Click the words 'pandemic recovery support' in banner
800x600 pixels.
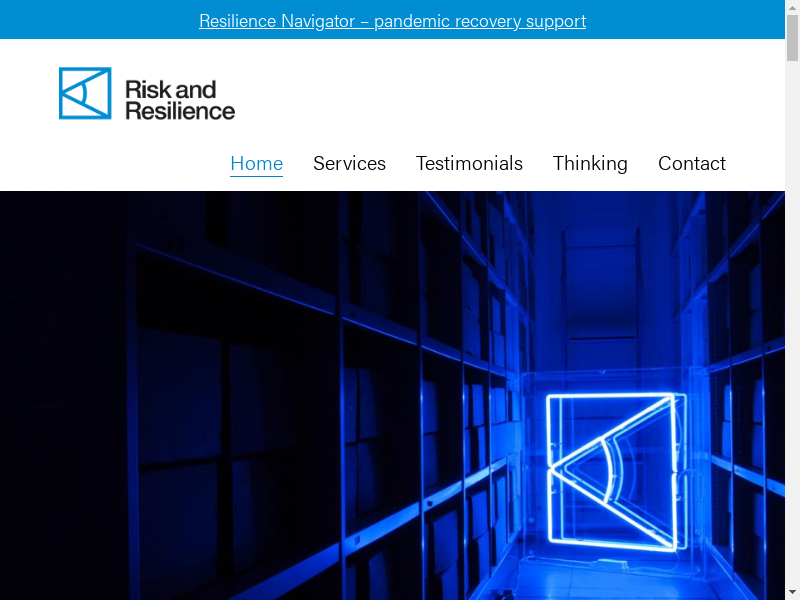pos(480,21)
